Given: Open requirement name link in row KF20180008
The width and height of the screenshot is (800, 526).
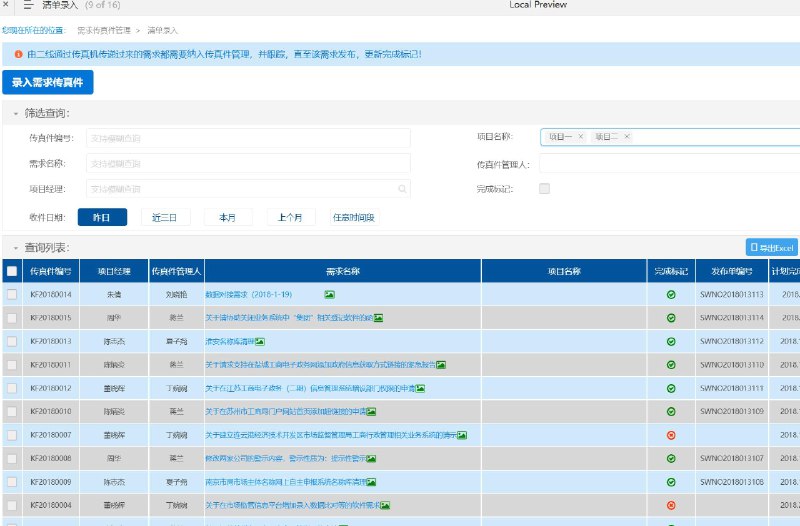Looking at the screenshot, I should tap(286, 459).
